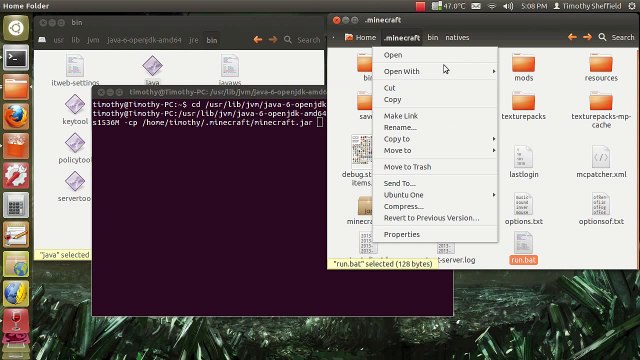Go back in the .minecraft window
This screenshot has height=360, width=640.
point(572,37)
